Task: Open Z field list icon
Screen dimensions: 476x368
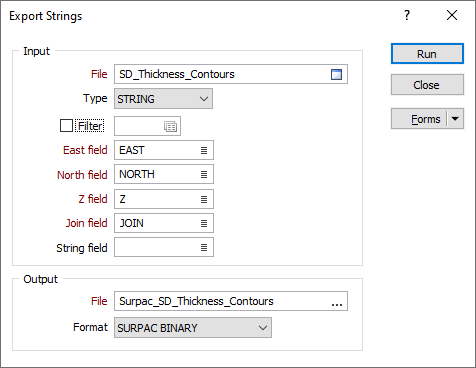Action: pyautogui.click(x=204, y=199)
